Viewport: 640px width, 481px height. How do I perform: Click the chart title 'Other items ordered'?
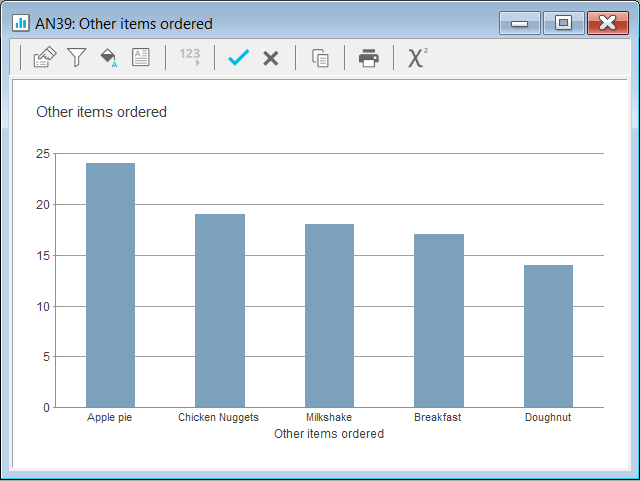click(101, 112)
